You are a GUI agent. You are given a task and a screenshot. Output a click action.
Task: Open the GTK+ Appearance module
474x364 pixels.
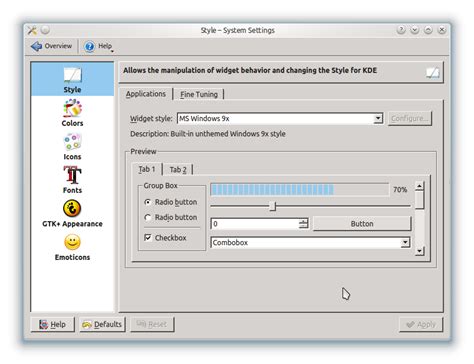[x=72, y=214]
